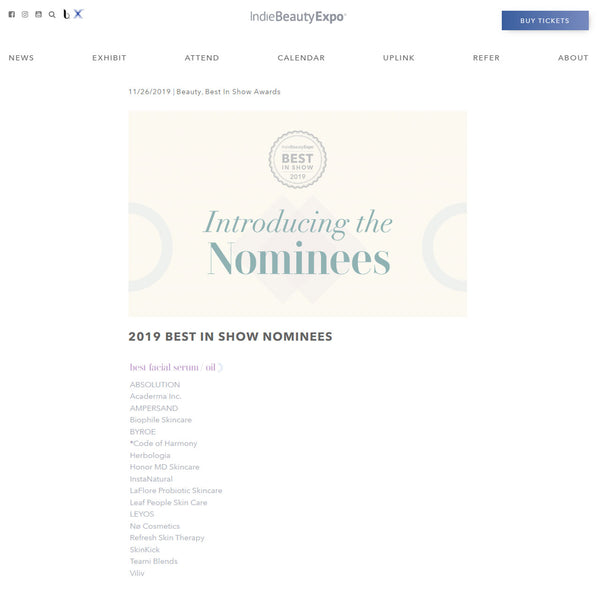The height and width of the screenshot is (600, 600).
Task: Click the Buy Tickets button
Action: [544, 21]
